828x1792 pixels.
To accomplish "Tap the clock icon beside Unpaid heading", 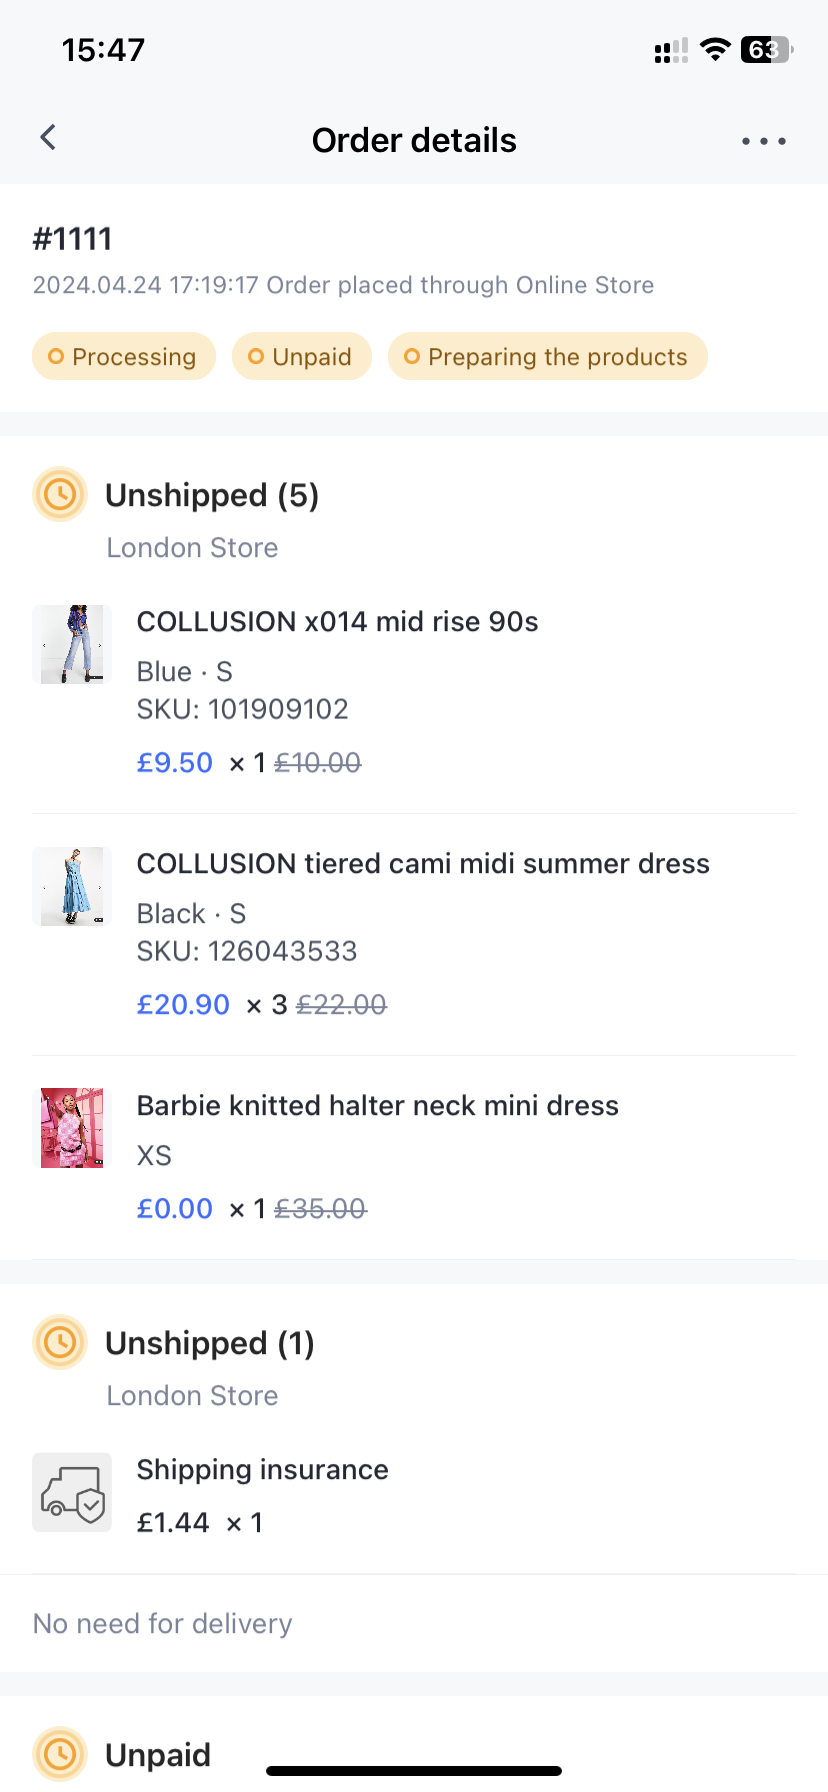I will (60, 1754).
